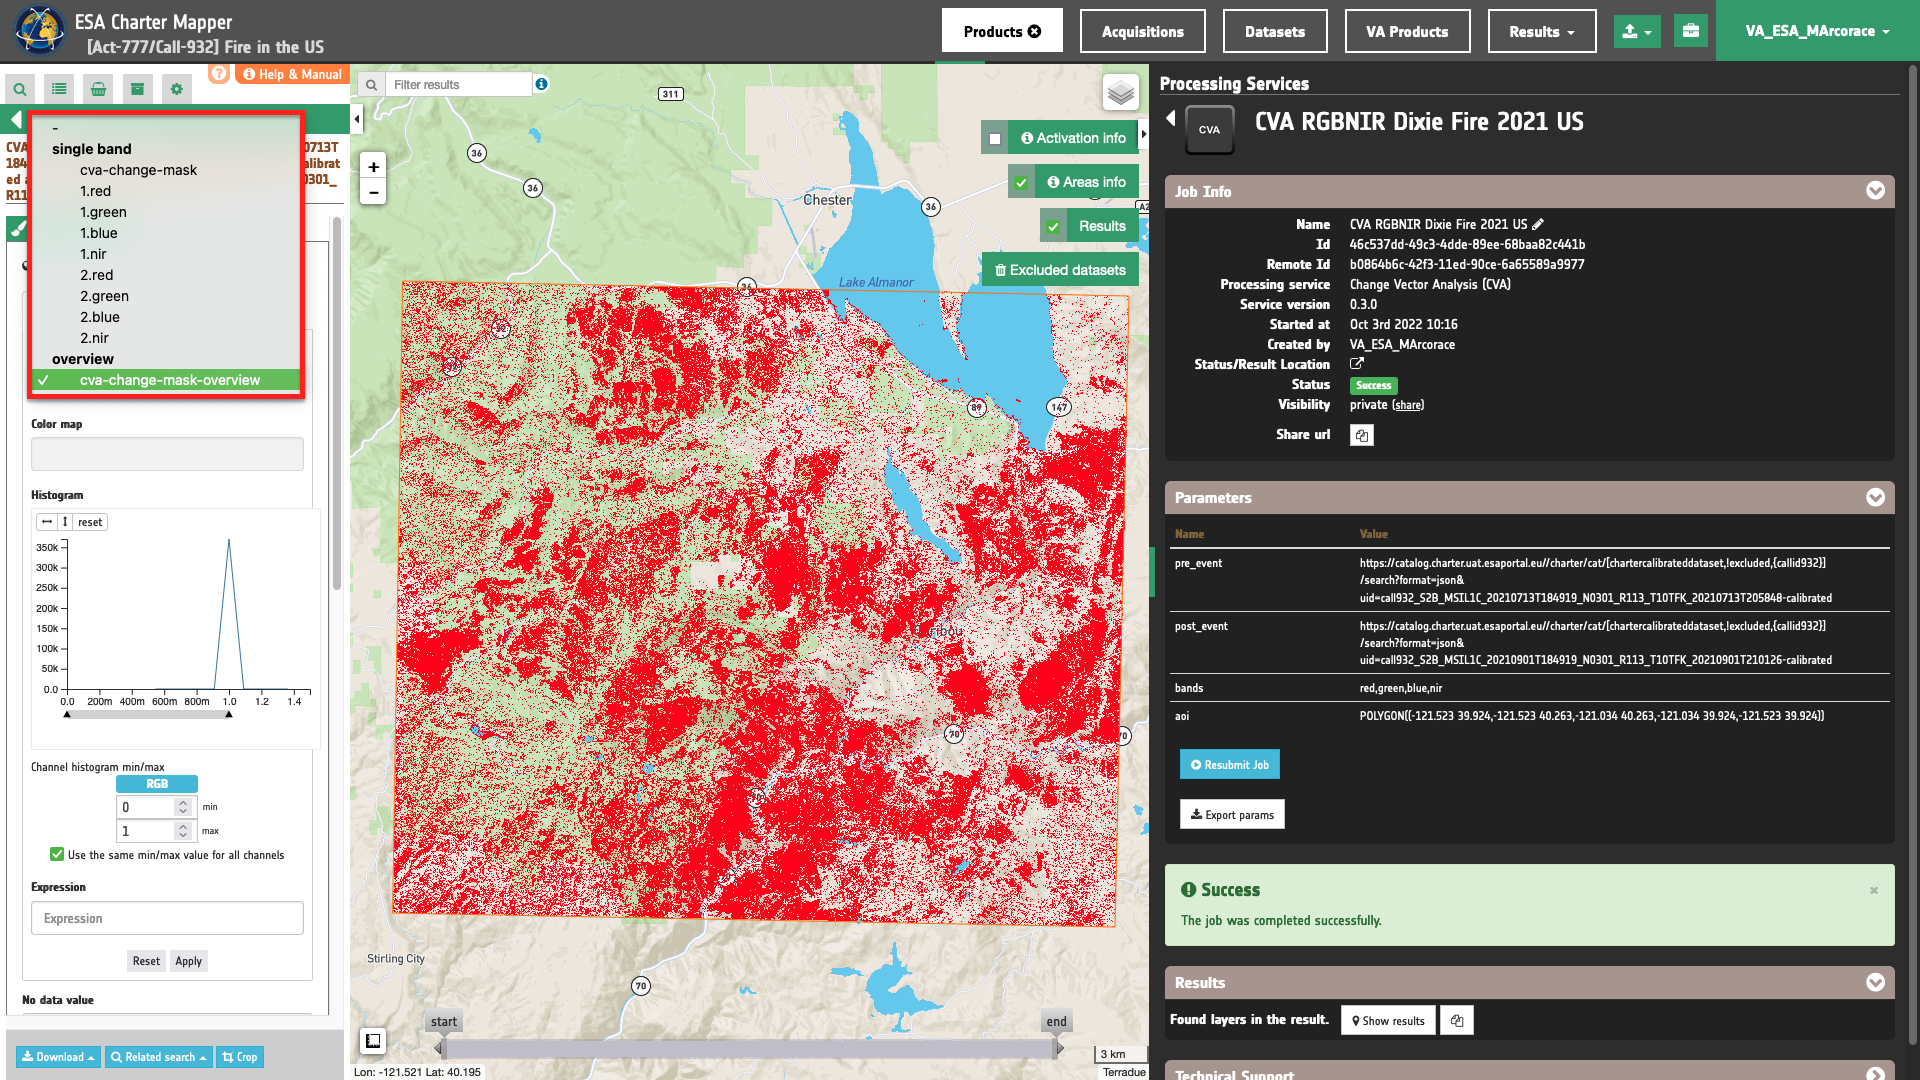Switch to the Products tab
The width and height of the screenshot is (1920, 1080).
pos(1002,31)
